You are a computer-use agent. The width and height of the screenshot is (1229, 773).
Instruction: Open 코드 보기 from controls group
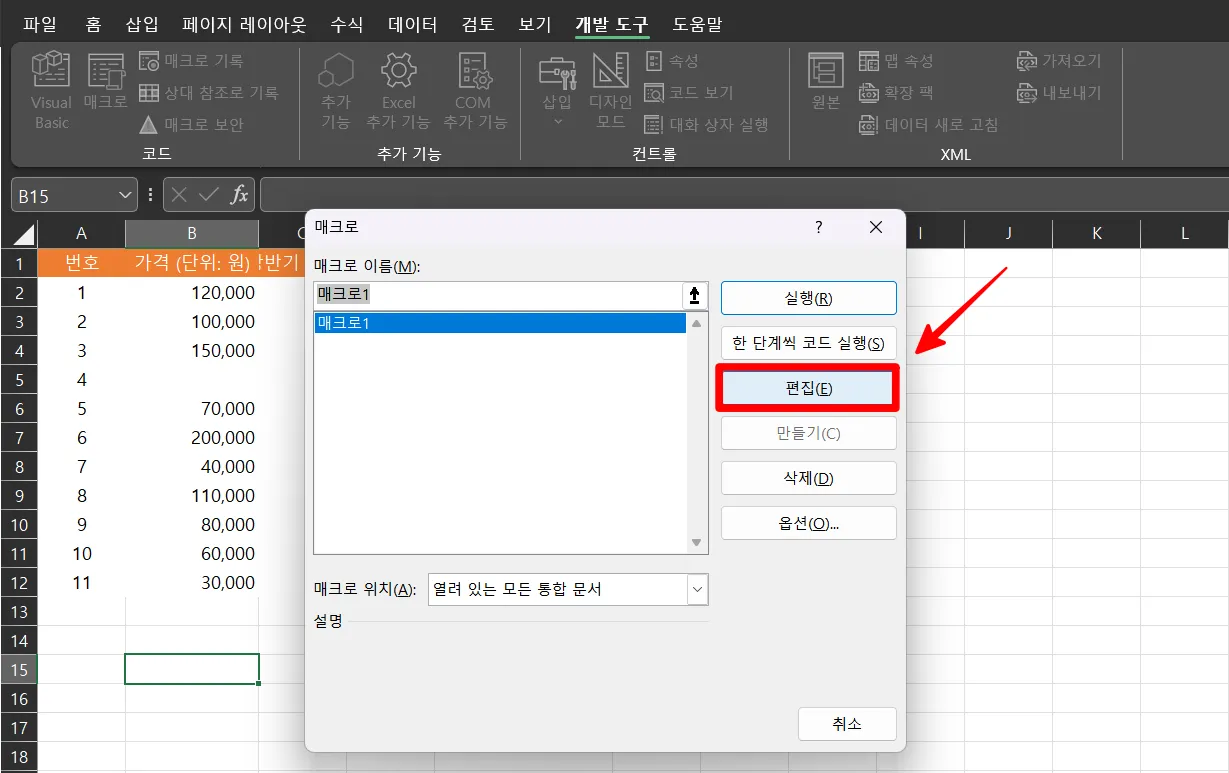click(677, 92)
